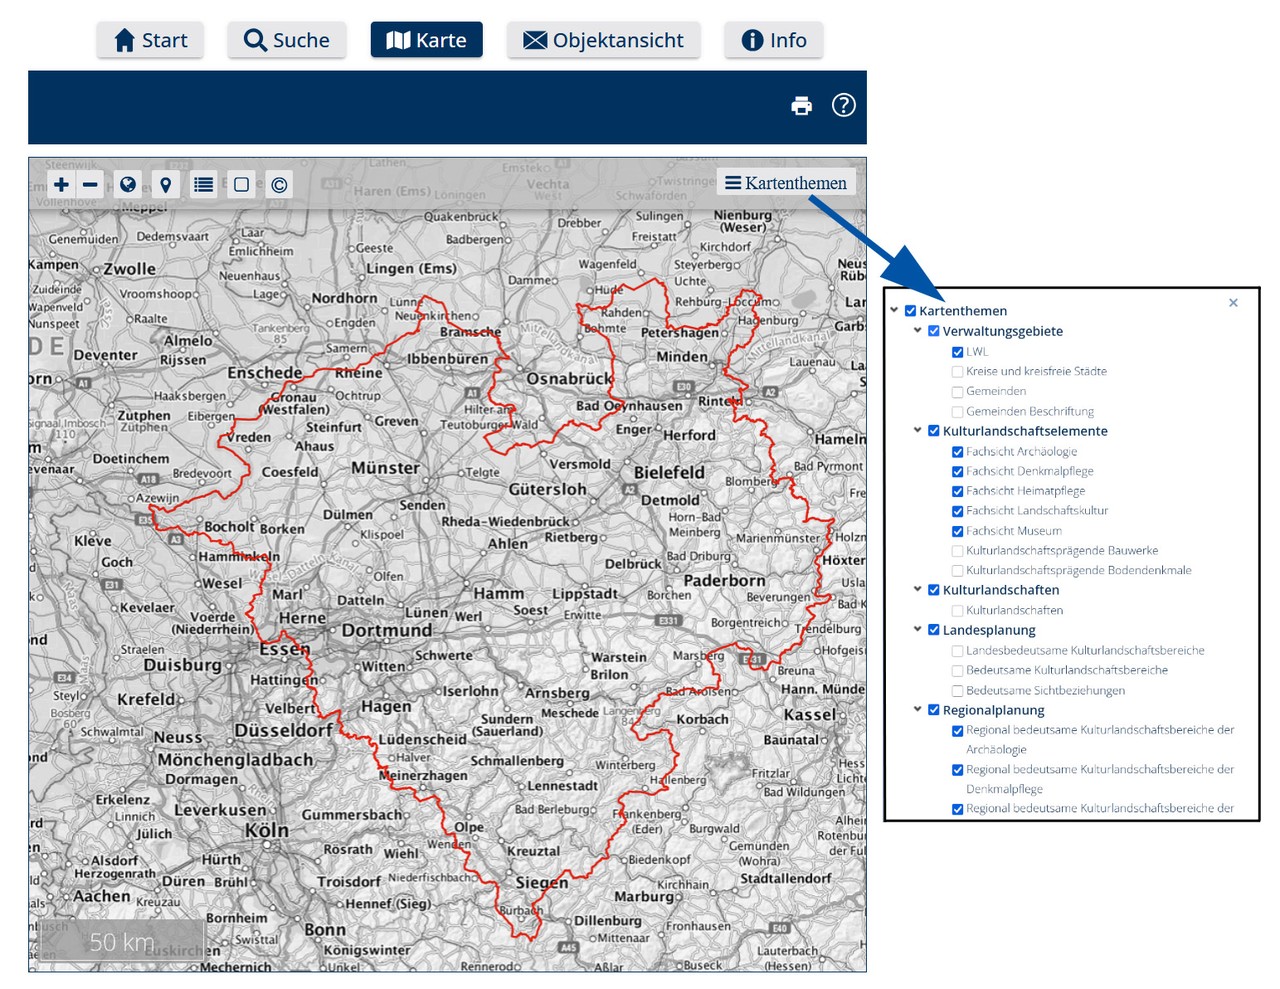Collapse the Landesplanung group
Image resolution: width=1280 pixels, height=989 pixels.
click(x=917, y=629)
